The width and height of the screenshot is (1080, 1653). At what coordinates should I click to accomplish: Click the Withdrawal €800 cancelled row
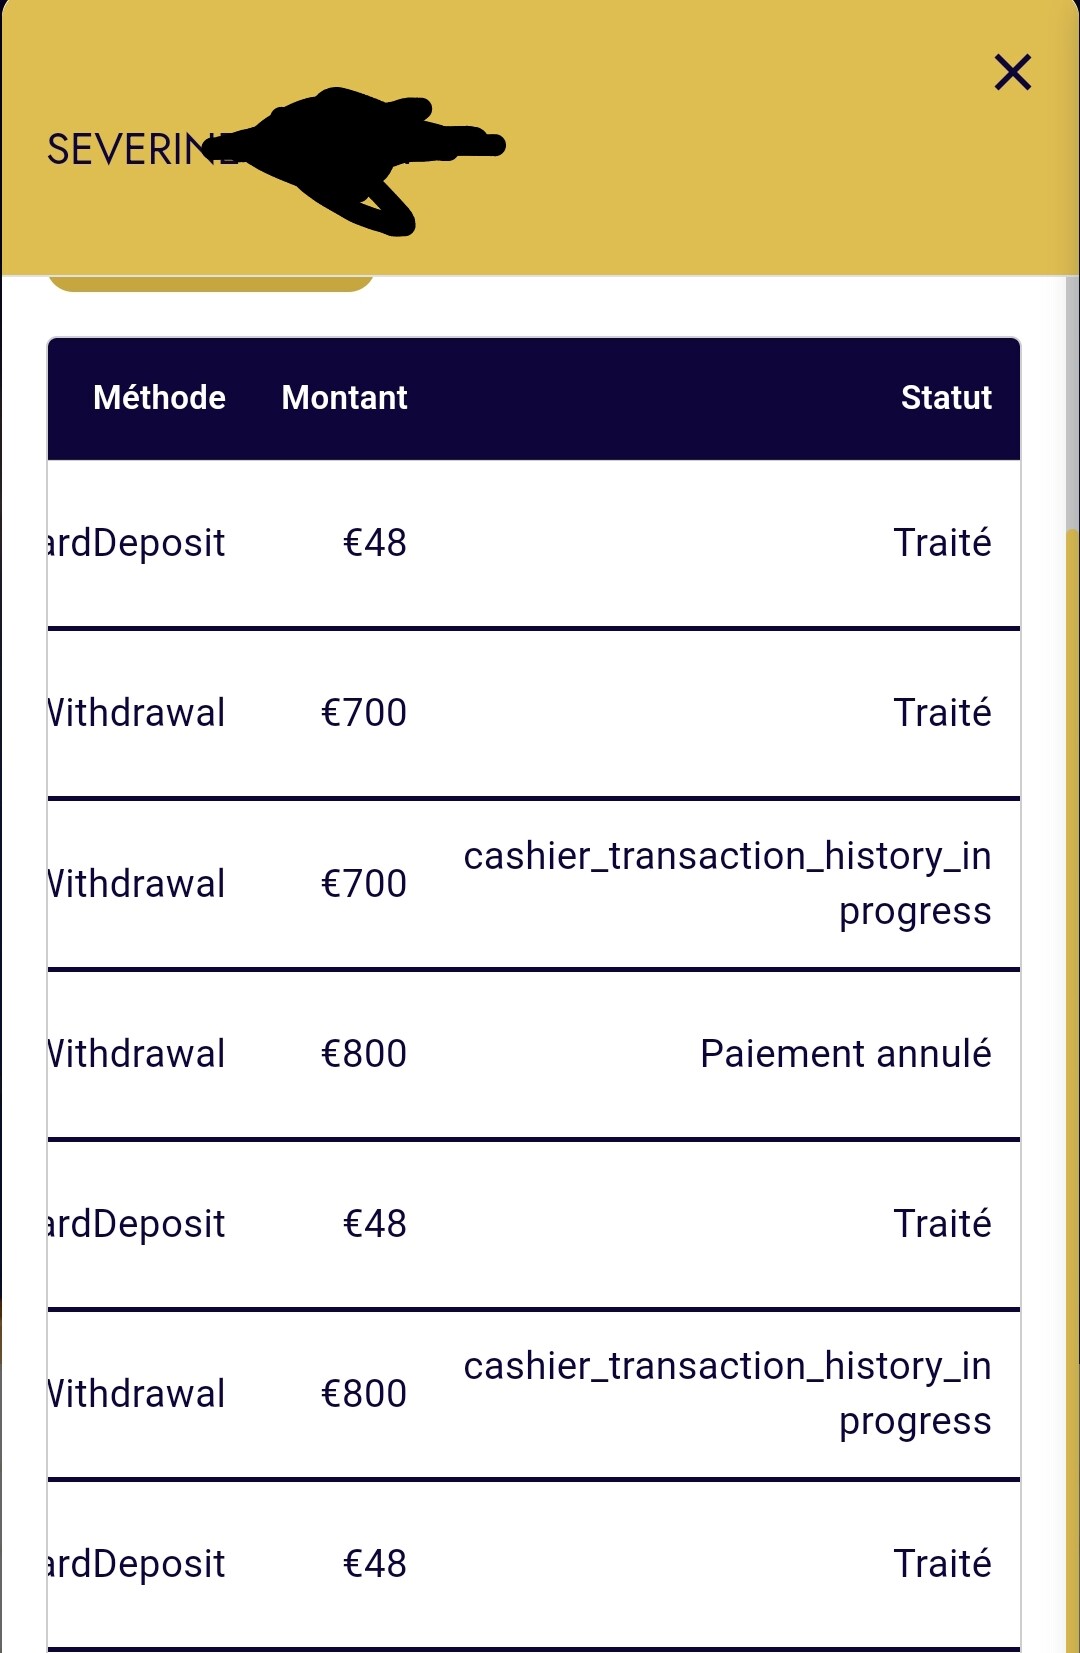[534, 1054]
